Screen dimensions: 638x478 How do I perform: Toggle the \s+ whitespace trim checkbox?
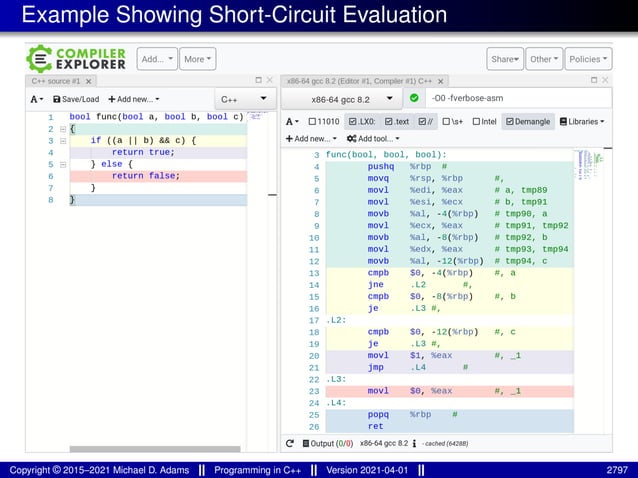coord(452,122)
